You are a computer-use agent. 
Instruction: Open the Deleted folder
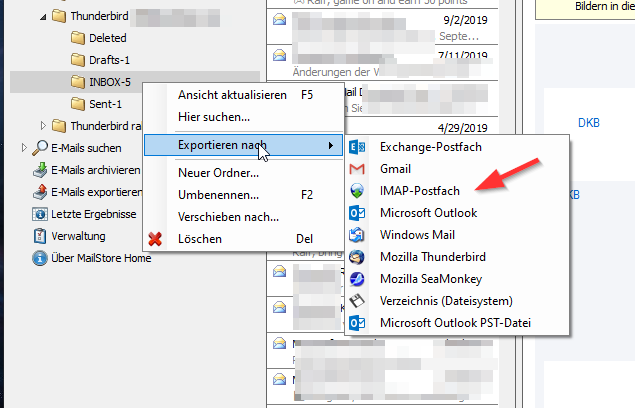click(x=108, y=38)
